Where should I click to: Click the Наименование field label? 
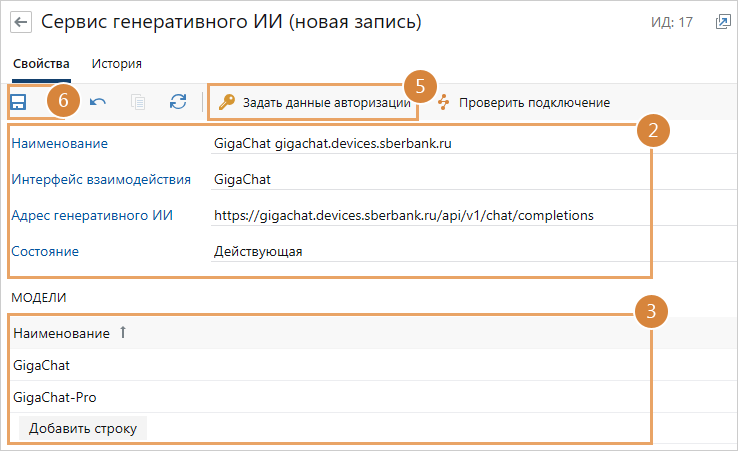click(60, 143)
